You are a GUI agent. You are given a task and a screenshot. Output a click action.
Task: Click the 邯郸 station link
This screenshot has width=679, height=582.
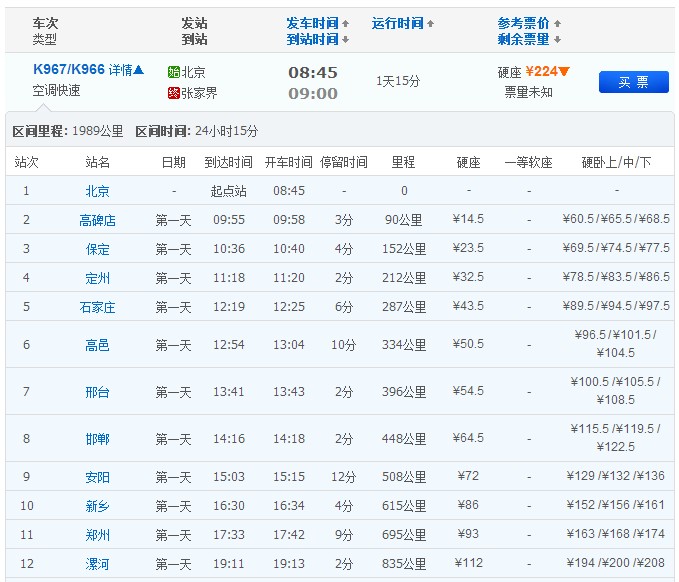click(98, 438)
